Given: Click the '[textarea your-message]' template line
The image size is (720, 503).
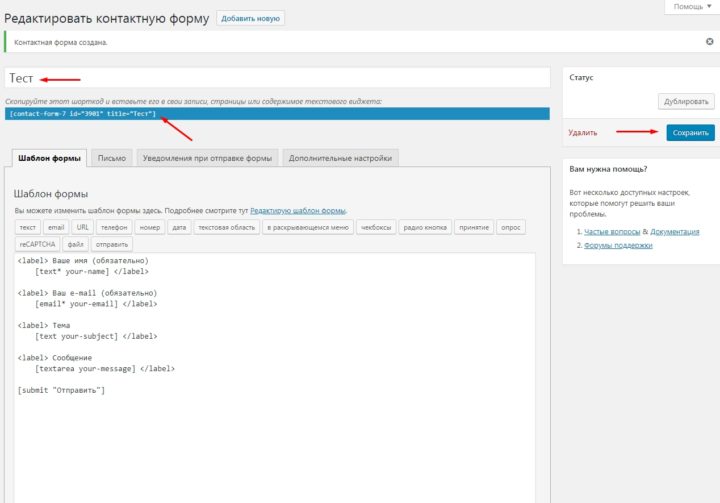Looking at the screenshot, I should coord(105,368).
